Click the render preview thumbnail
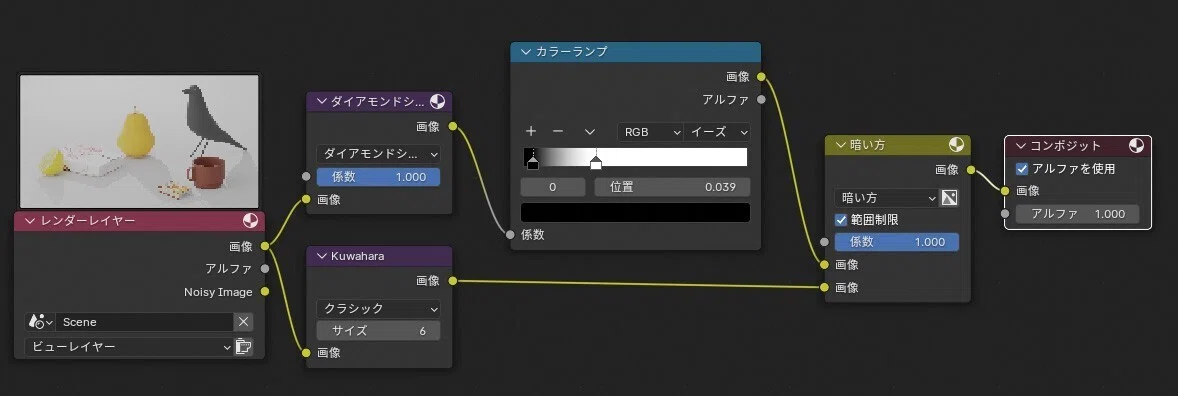Screen dimensions: 1178x396 139,141
